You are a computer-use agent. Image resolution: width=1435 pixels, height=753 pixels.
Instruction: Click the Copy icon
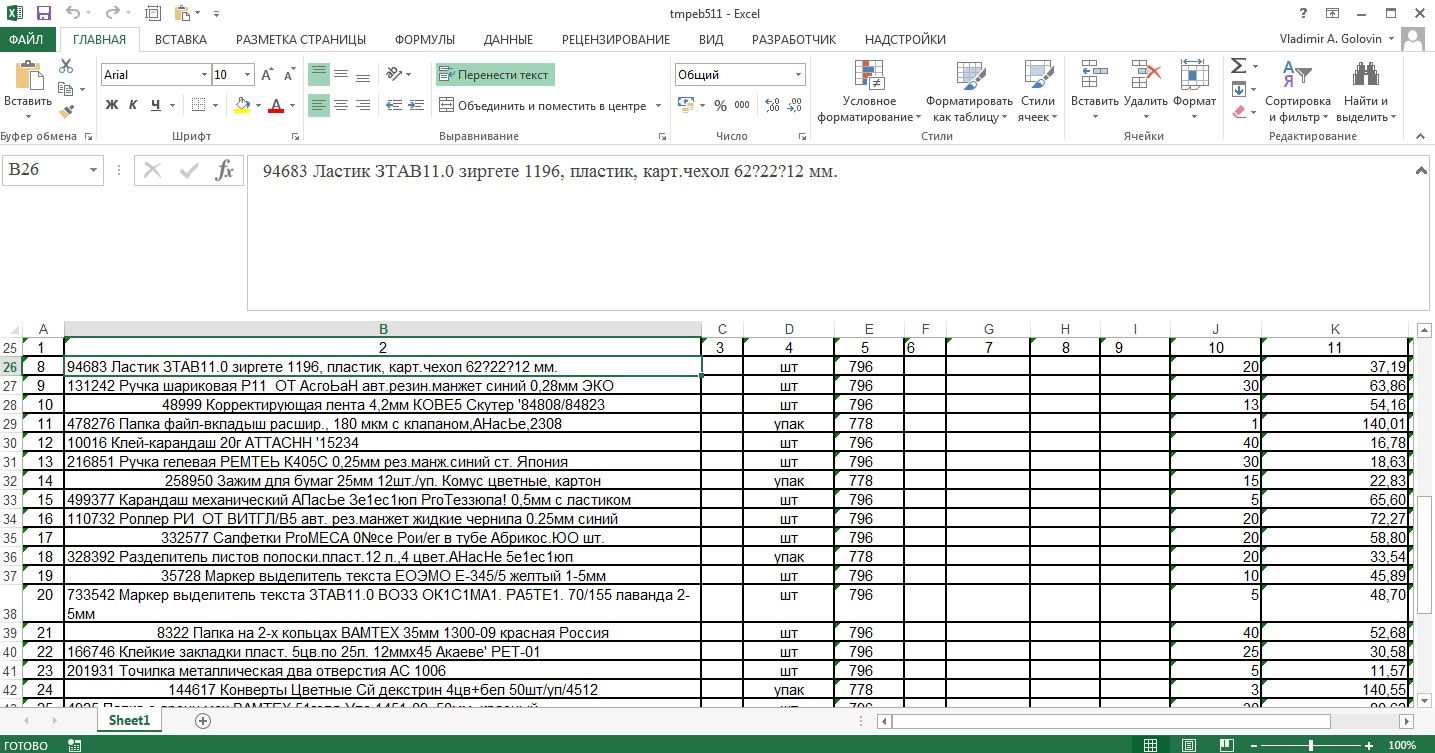[x=66, y=89]
